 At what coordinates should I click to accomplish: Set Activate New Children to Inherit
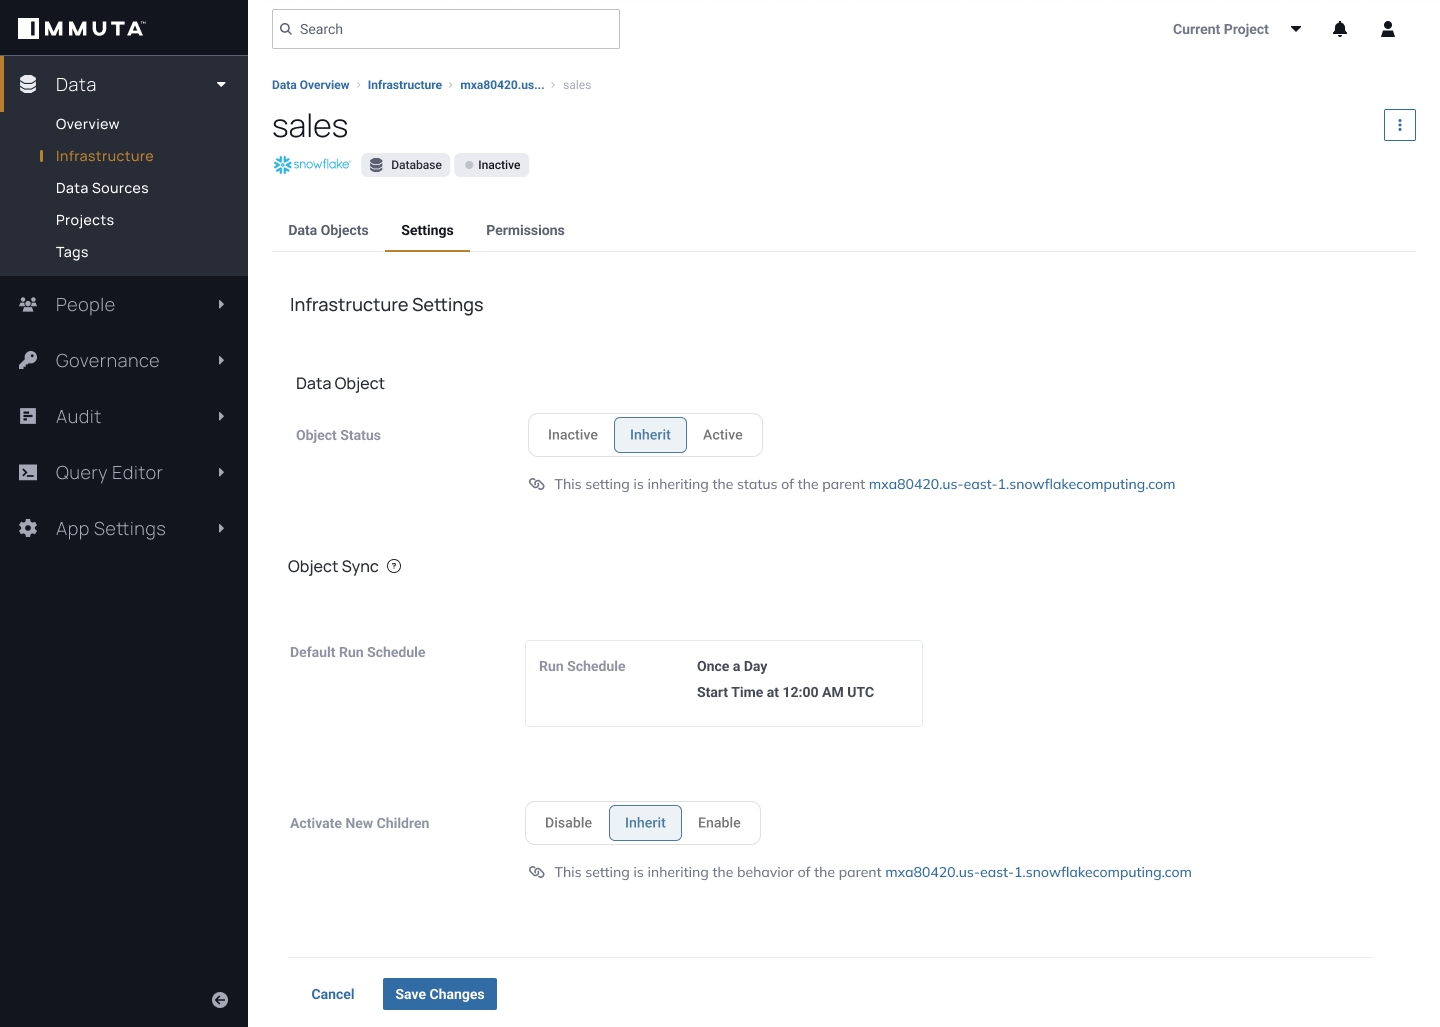coord(645,823)
